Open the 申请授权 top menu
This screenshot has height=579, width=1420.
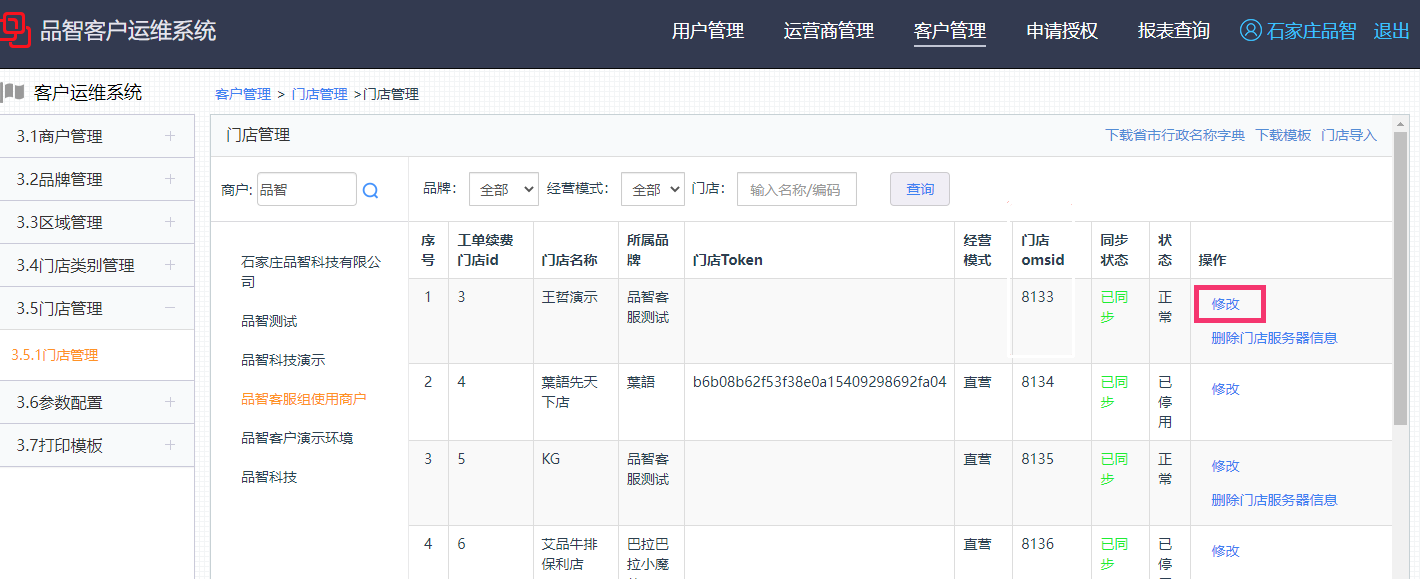[x=1062, y=31]
